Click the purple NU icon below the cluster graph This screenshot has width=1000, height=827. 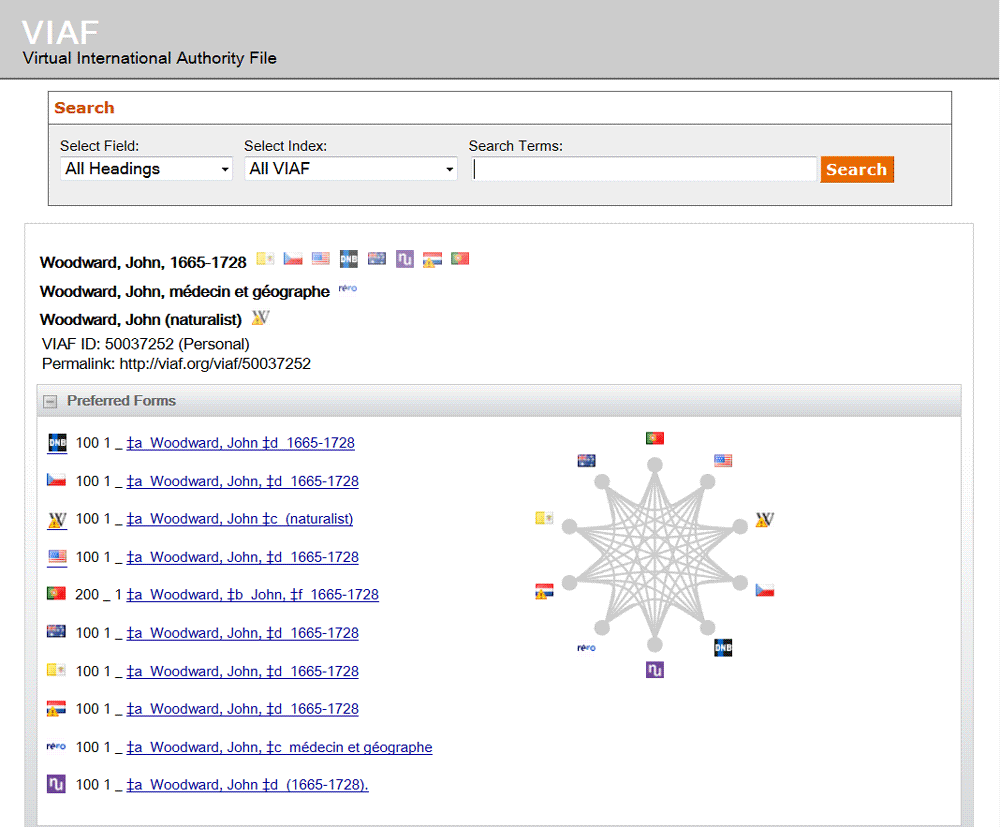655,670
